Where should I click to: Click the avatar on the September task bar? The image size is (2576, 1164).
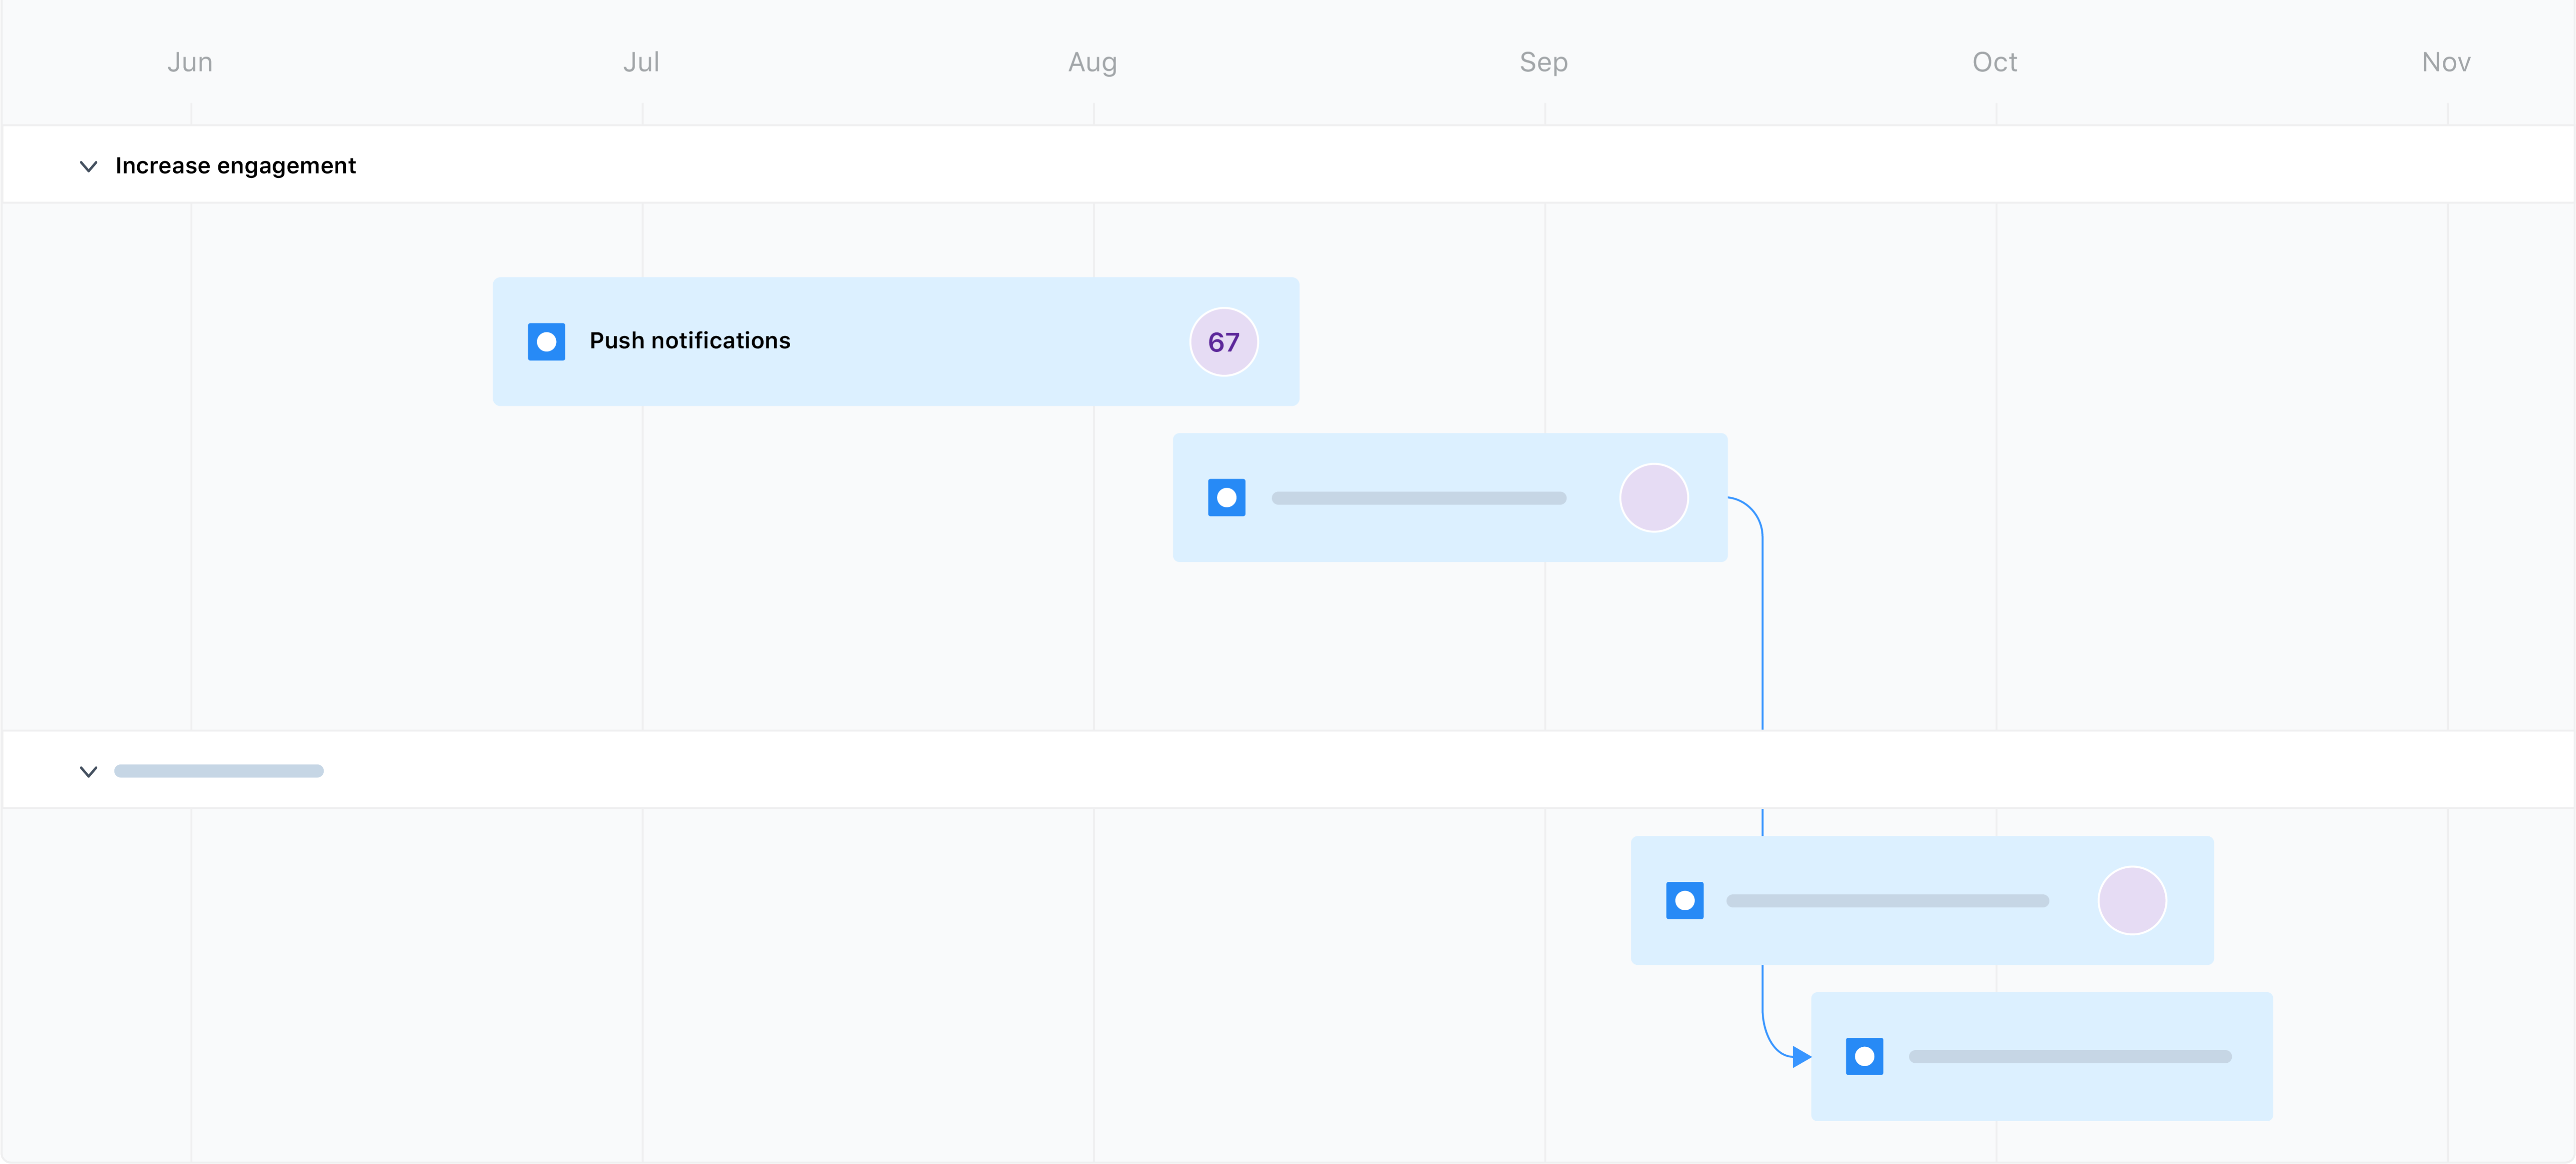point(1653,498)
